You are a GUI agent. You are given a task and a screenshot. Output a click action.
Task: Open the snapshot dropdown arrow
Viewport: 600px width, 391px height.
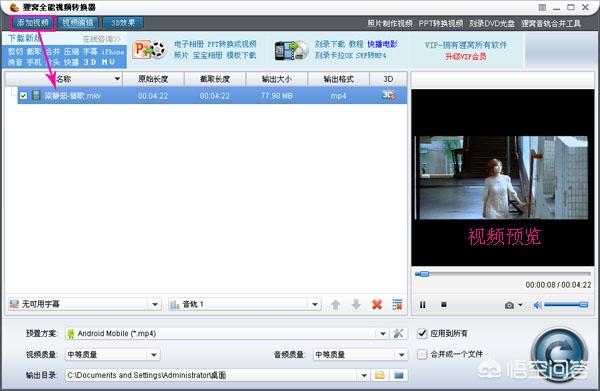pyautogui.click(x=520, y=305)
